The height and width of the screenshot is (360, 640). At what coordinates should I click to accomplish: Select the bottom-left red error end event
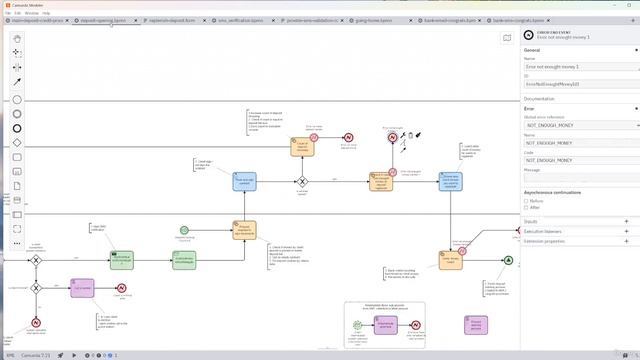click(36, 323)
